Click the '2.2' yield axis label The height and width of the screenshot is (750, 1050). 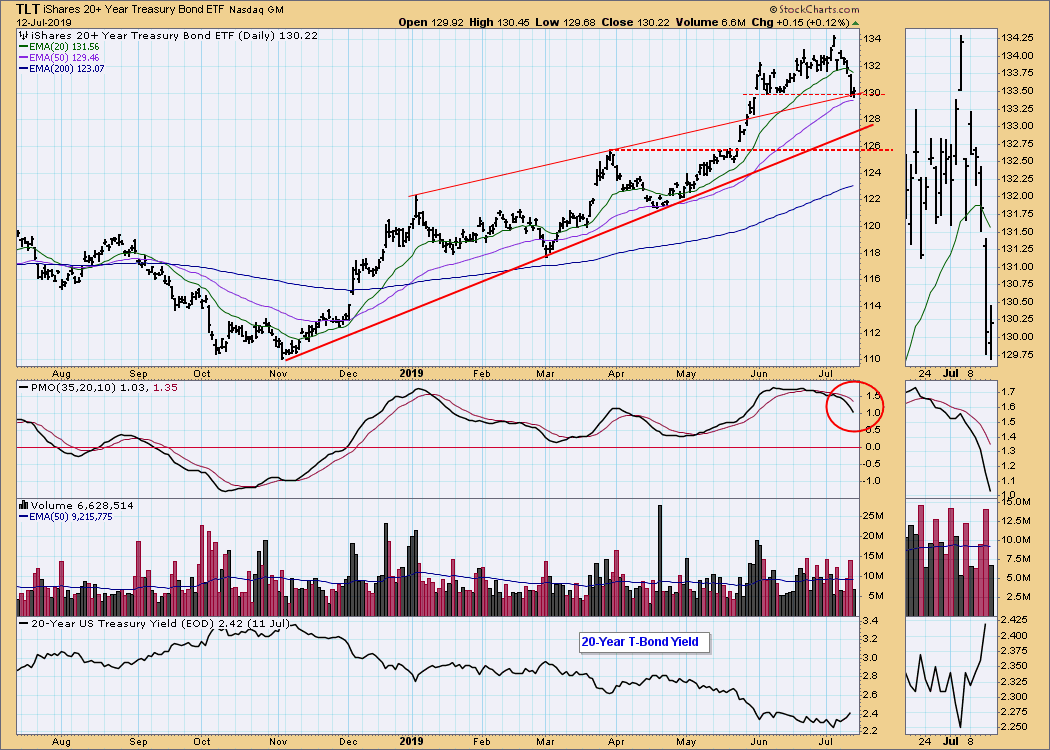(871, 731)
